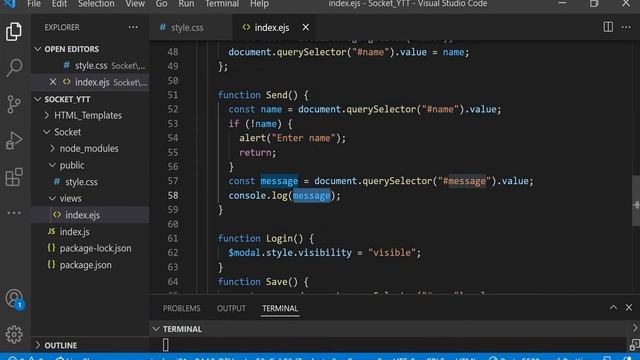Viewport: 640px width, 360px height.
Task: Open the Terminal menu
Action: pos(222,4)
